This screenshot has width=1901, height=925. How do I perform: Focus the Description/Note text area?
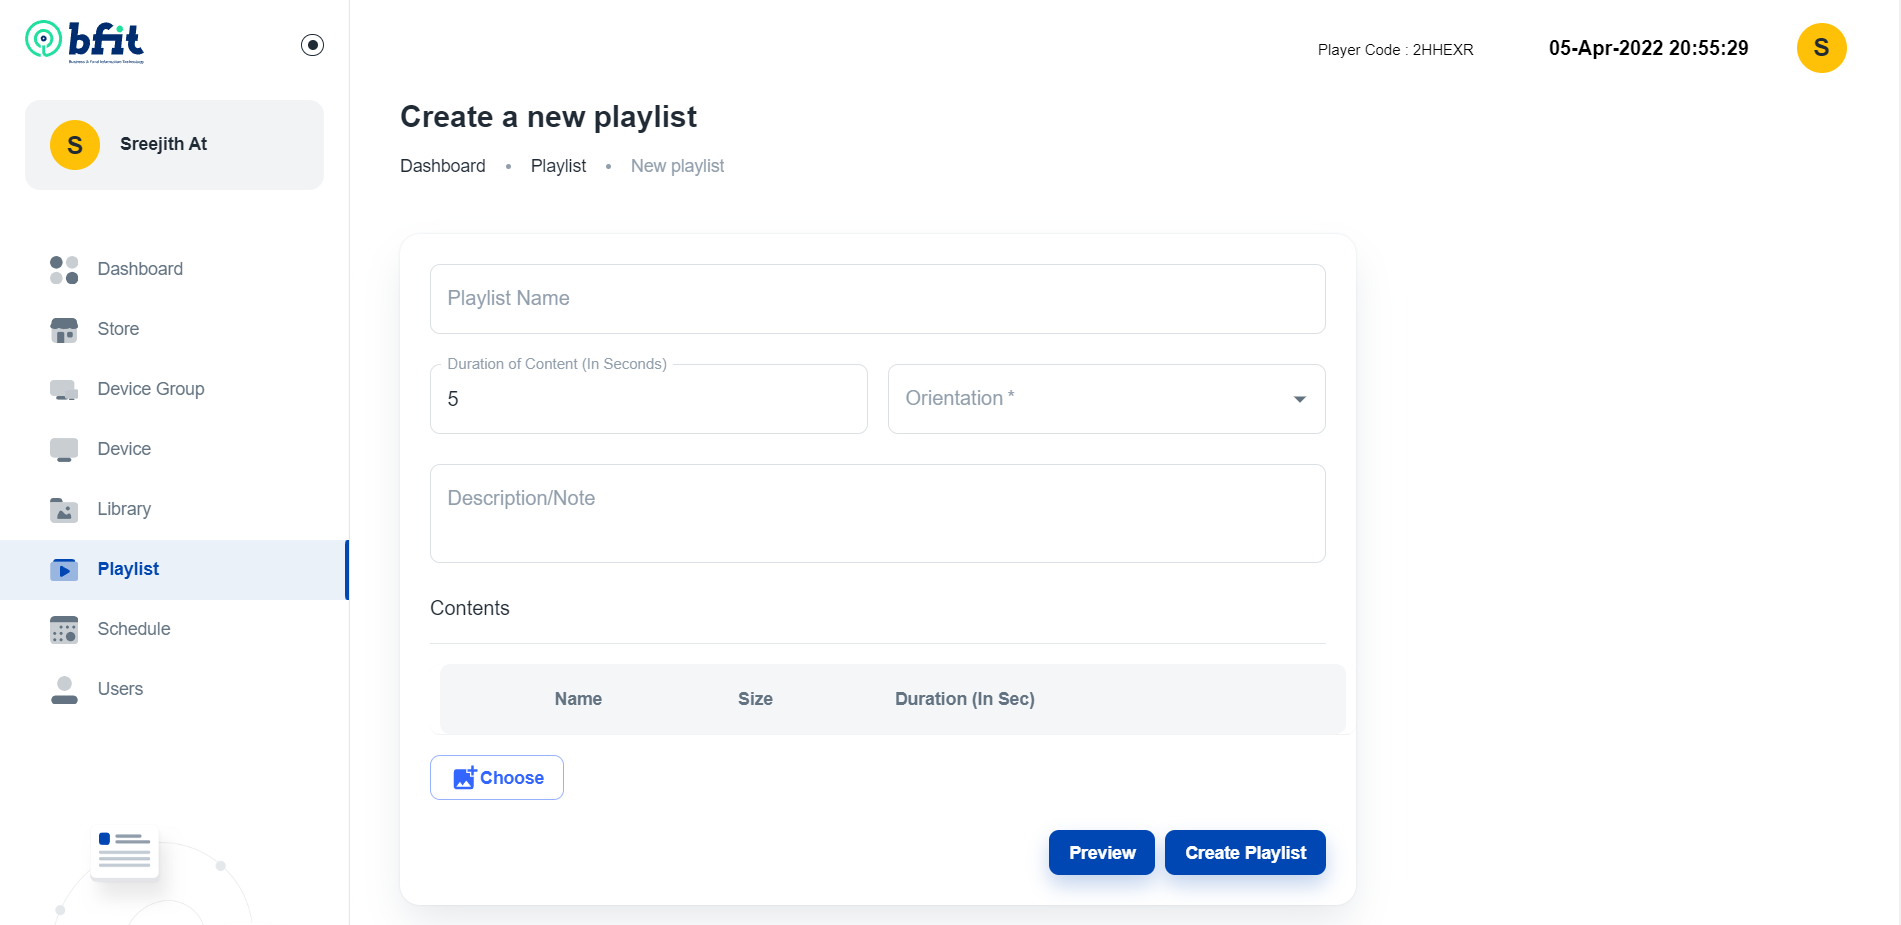[x=878, y=513]
